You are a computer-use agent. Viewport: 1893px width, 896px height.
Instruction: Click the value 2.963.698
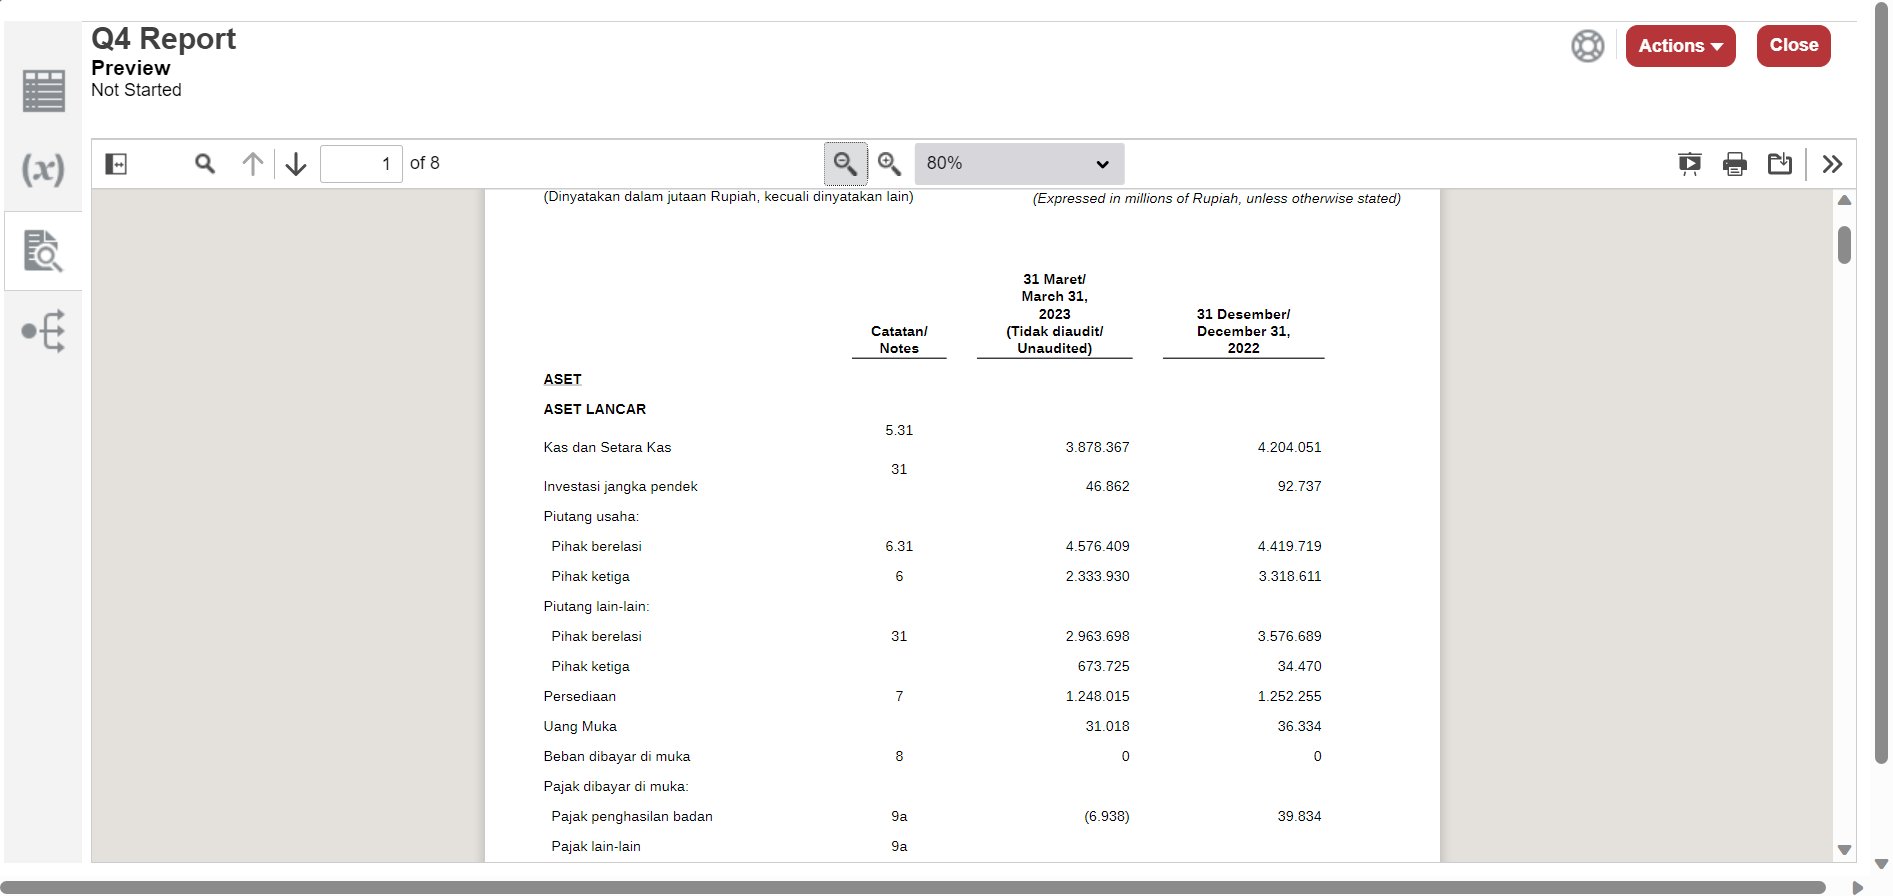1097,637
